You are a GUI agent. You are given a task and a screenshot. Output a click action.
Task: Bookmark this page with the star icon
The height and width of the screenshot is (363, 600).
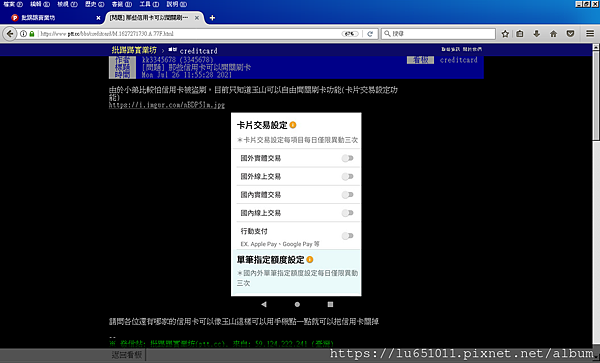(x=505, y=34)
